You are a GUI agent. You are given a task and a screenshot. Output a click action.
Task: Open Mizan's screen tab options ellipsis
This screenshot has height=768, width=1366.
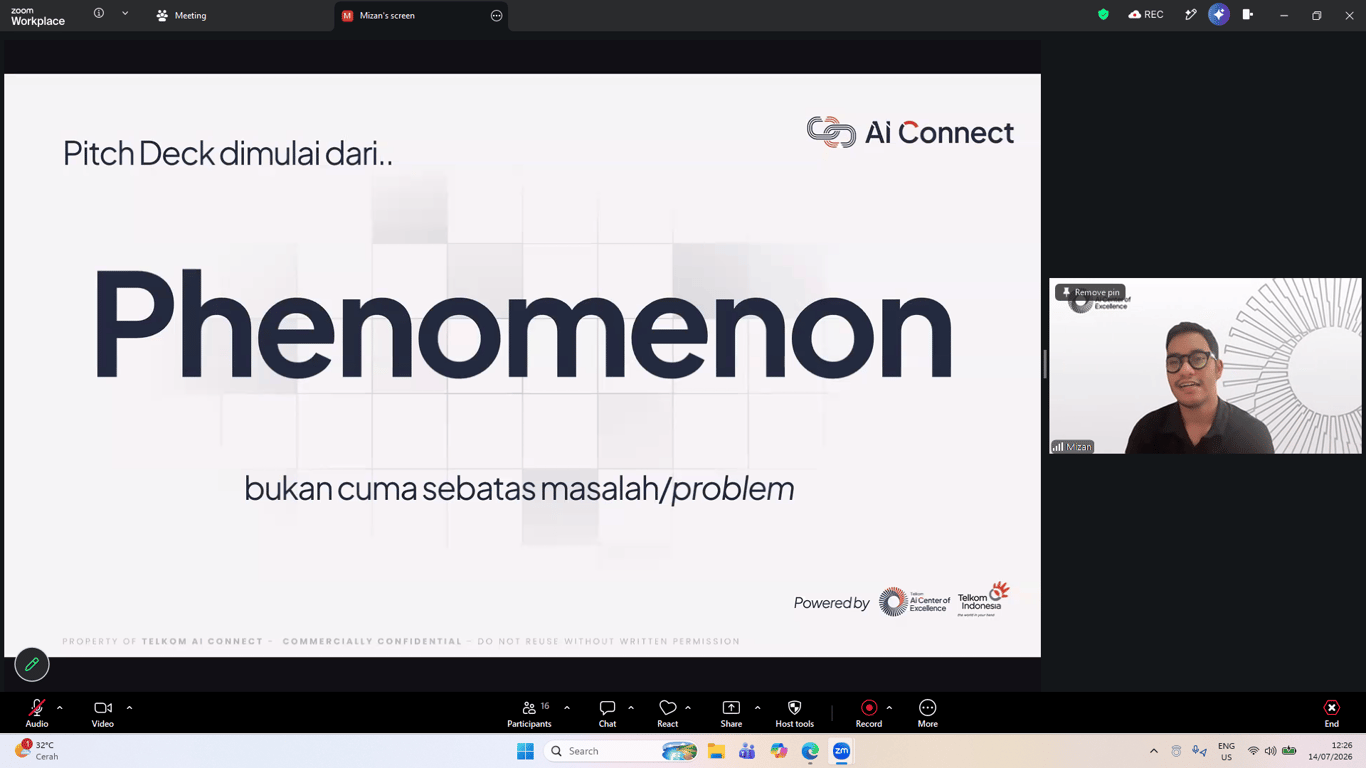[497, 15]
